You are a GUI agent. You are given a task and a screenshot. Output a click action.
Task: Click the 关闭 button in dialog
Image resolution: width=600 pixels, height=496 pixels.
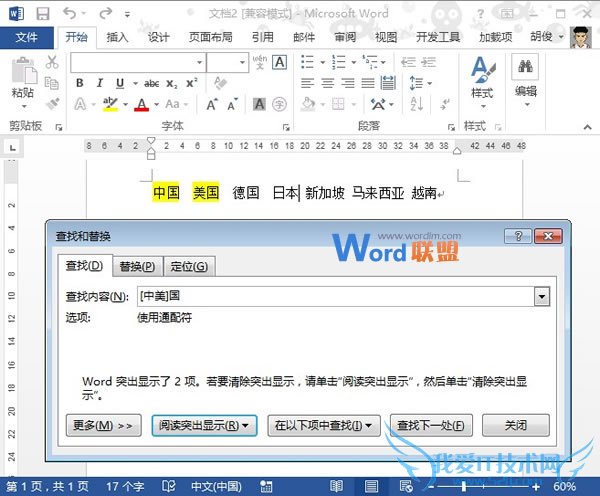coord(515,425)
